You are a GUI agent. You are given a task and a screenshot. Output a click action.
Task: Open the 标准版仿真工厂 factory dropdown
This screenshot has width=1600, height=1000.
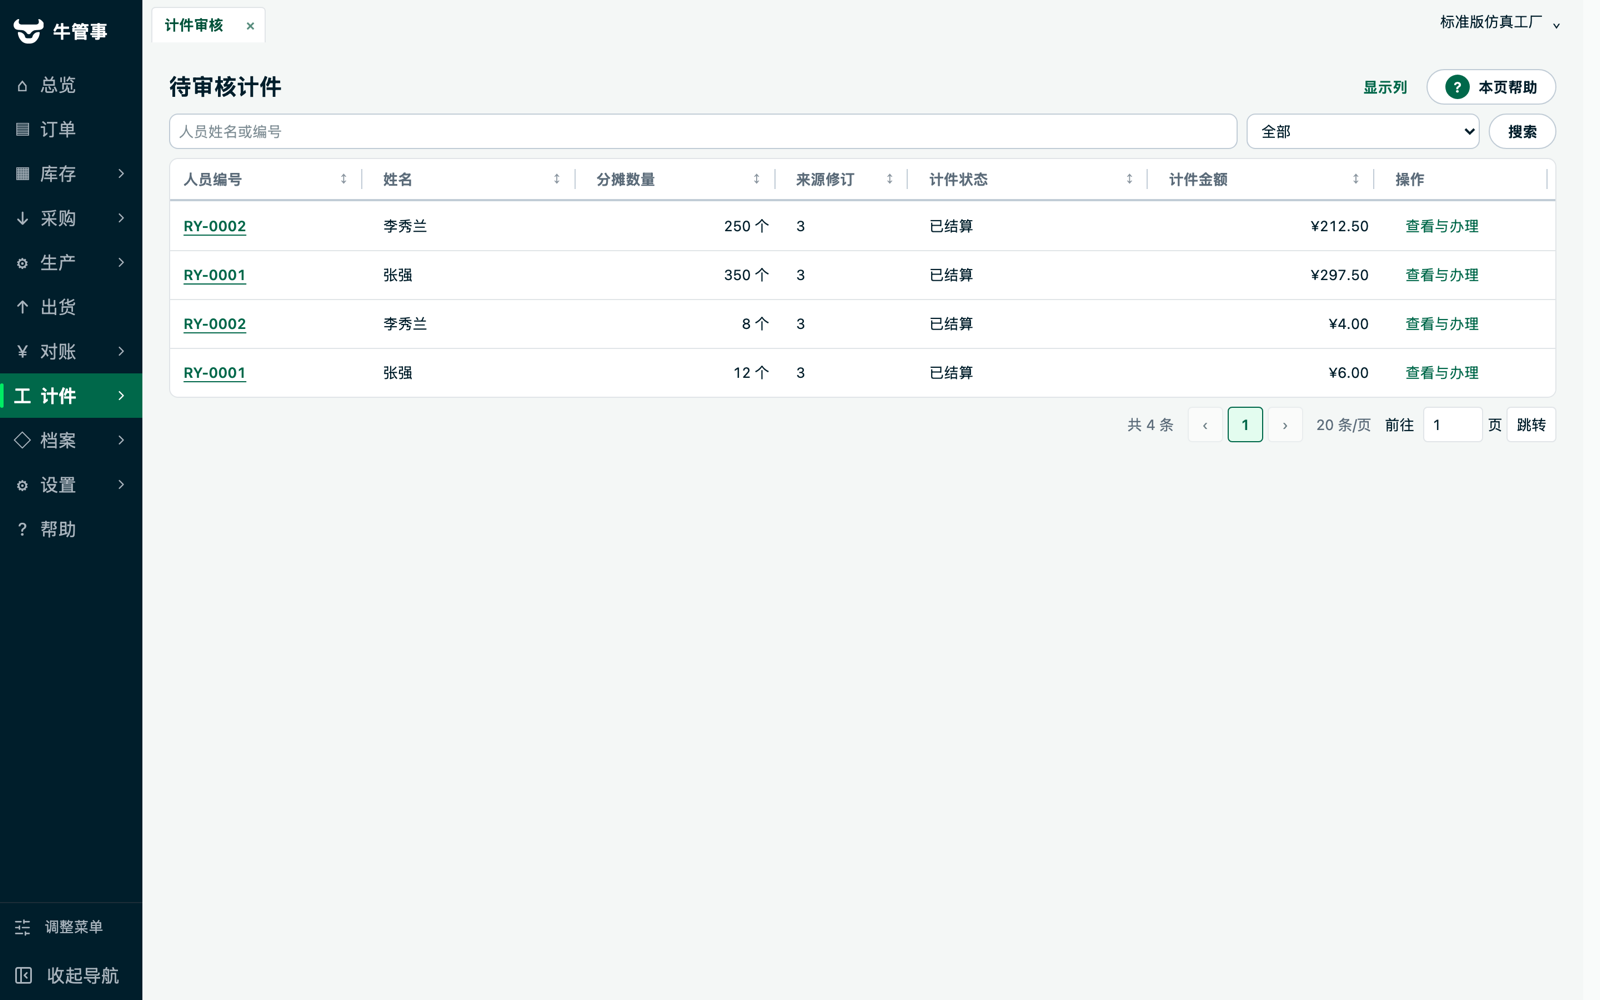coord(1500,22)
